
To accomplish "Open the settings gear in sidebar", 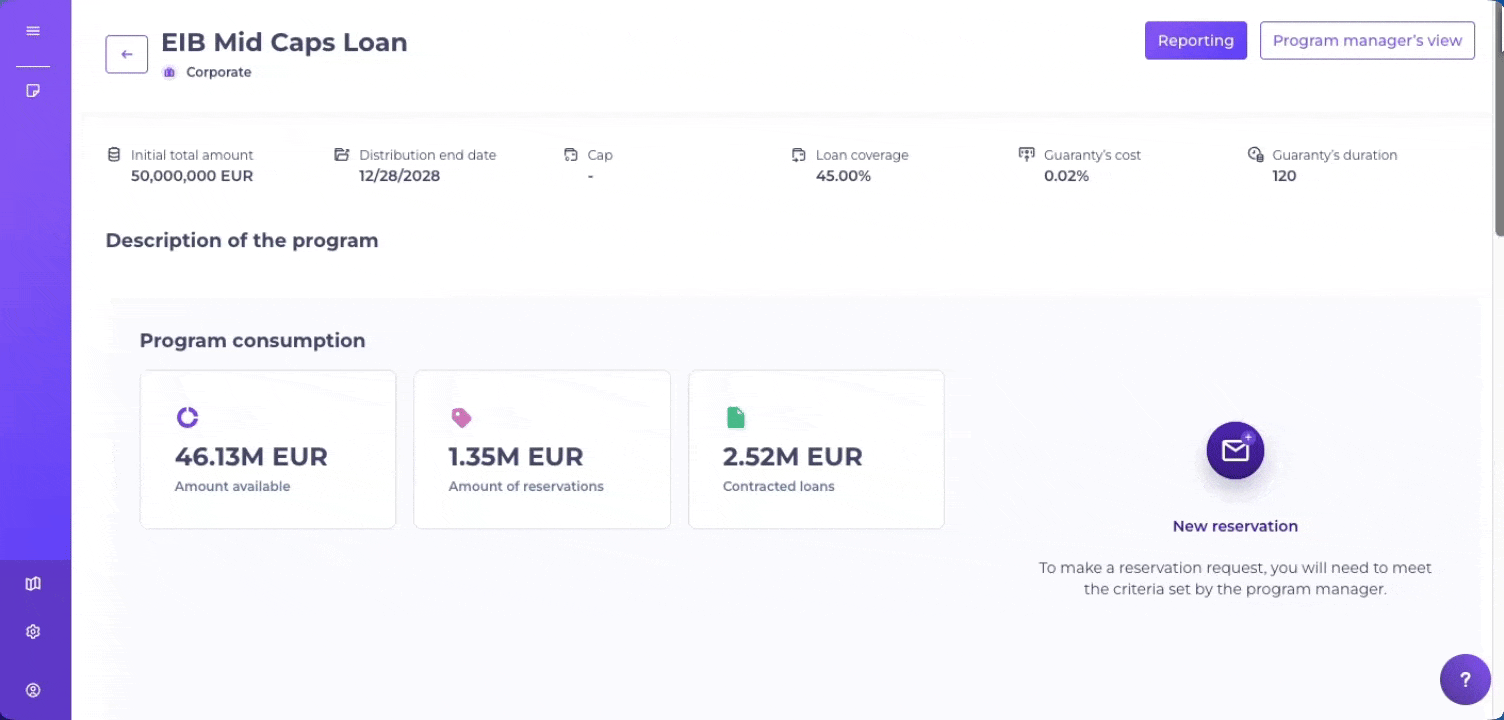I will [33, 632].
